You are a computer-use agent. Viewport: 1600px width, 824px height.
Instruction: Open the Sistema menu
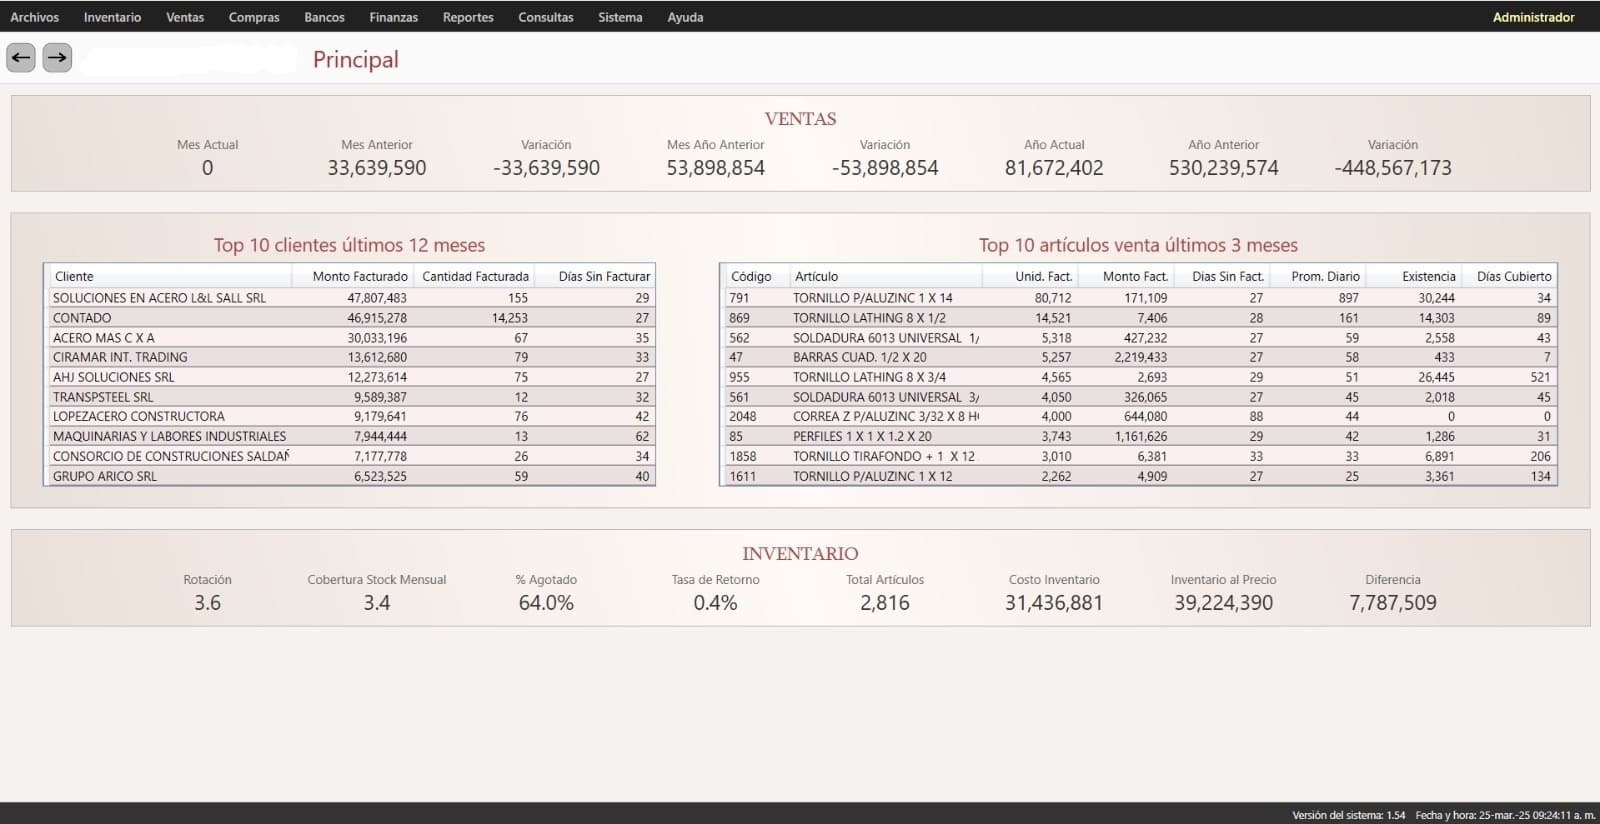click(620, 17)
